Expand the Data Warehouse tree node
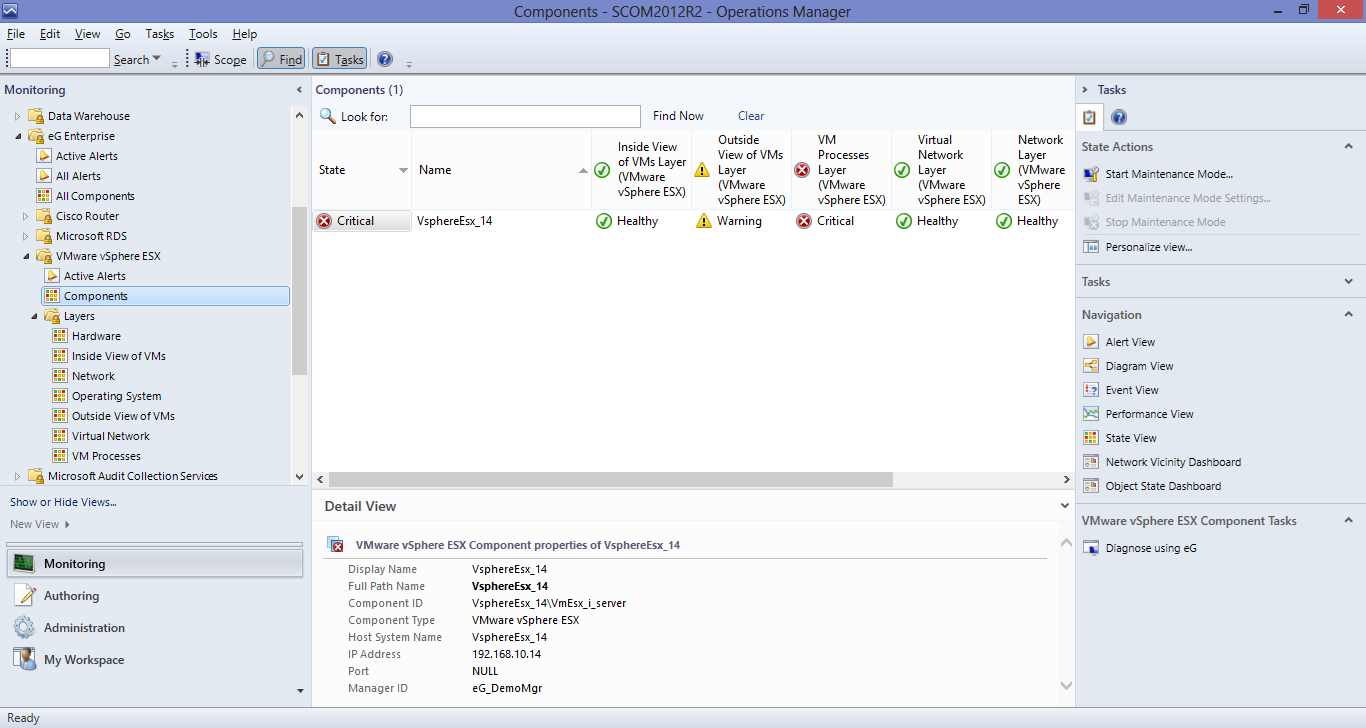 [x=17, y=116]
